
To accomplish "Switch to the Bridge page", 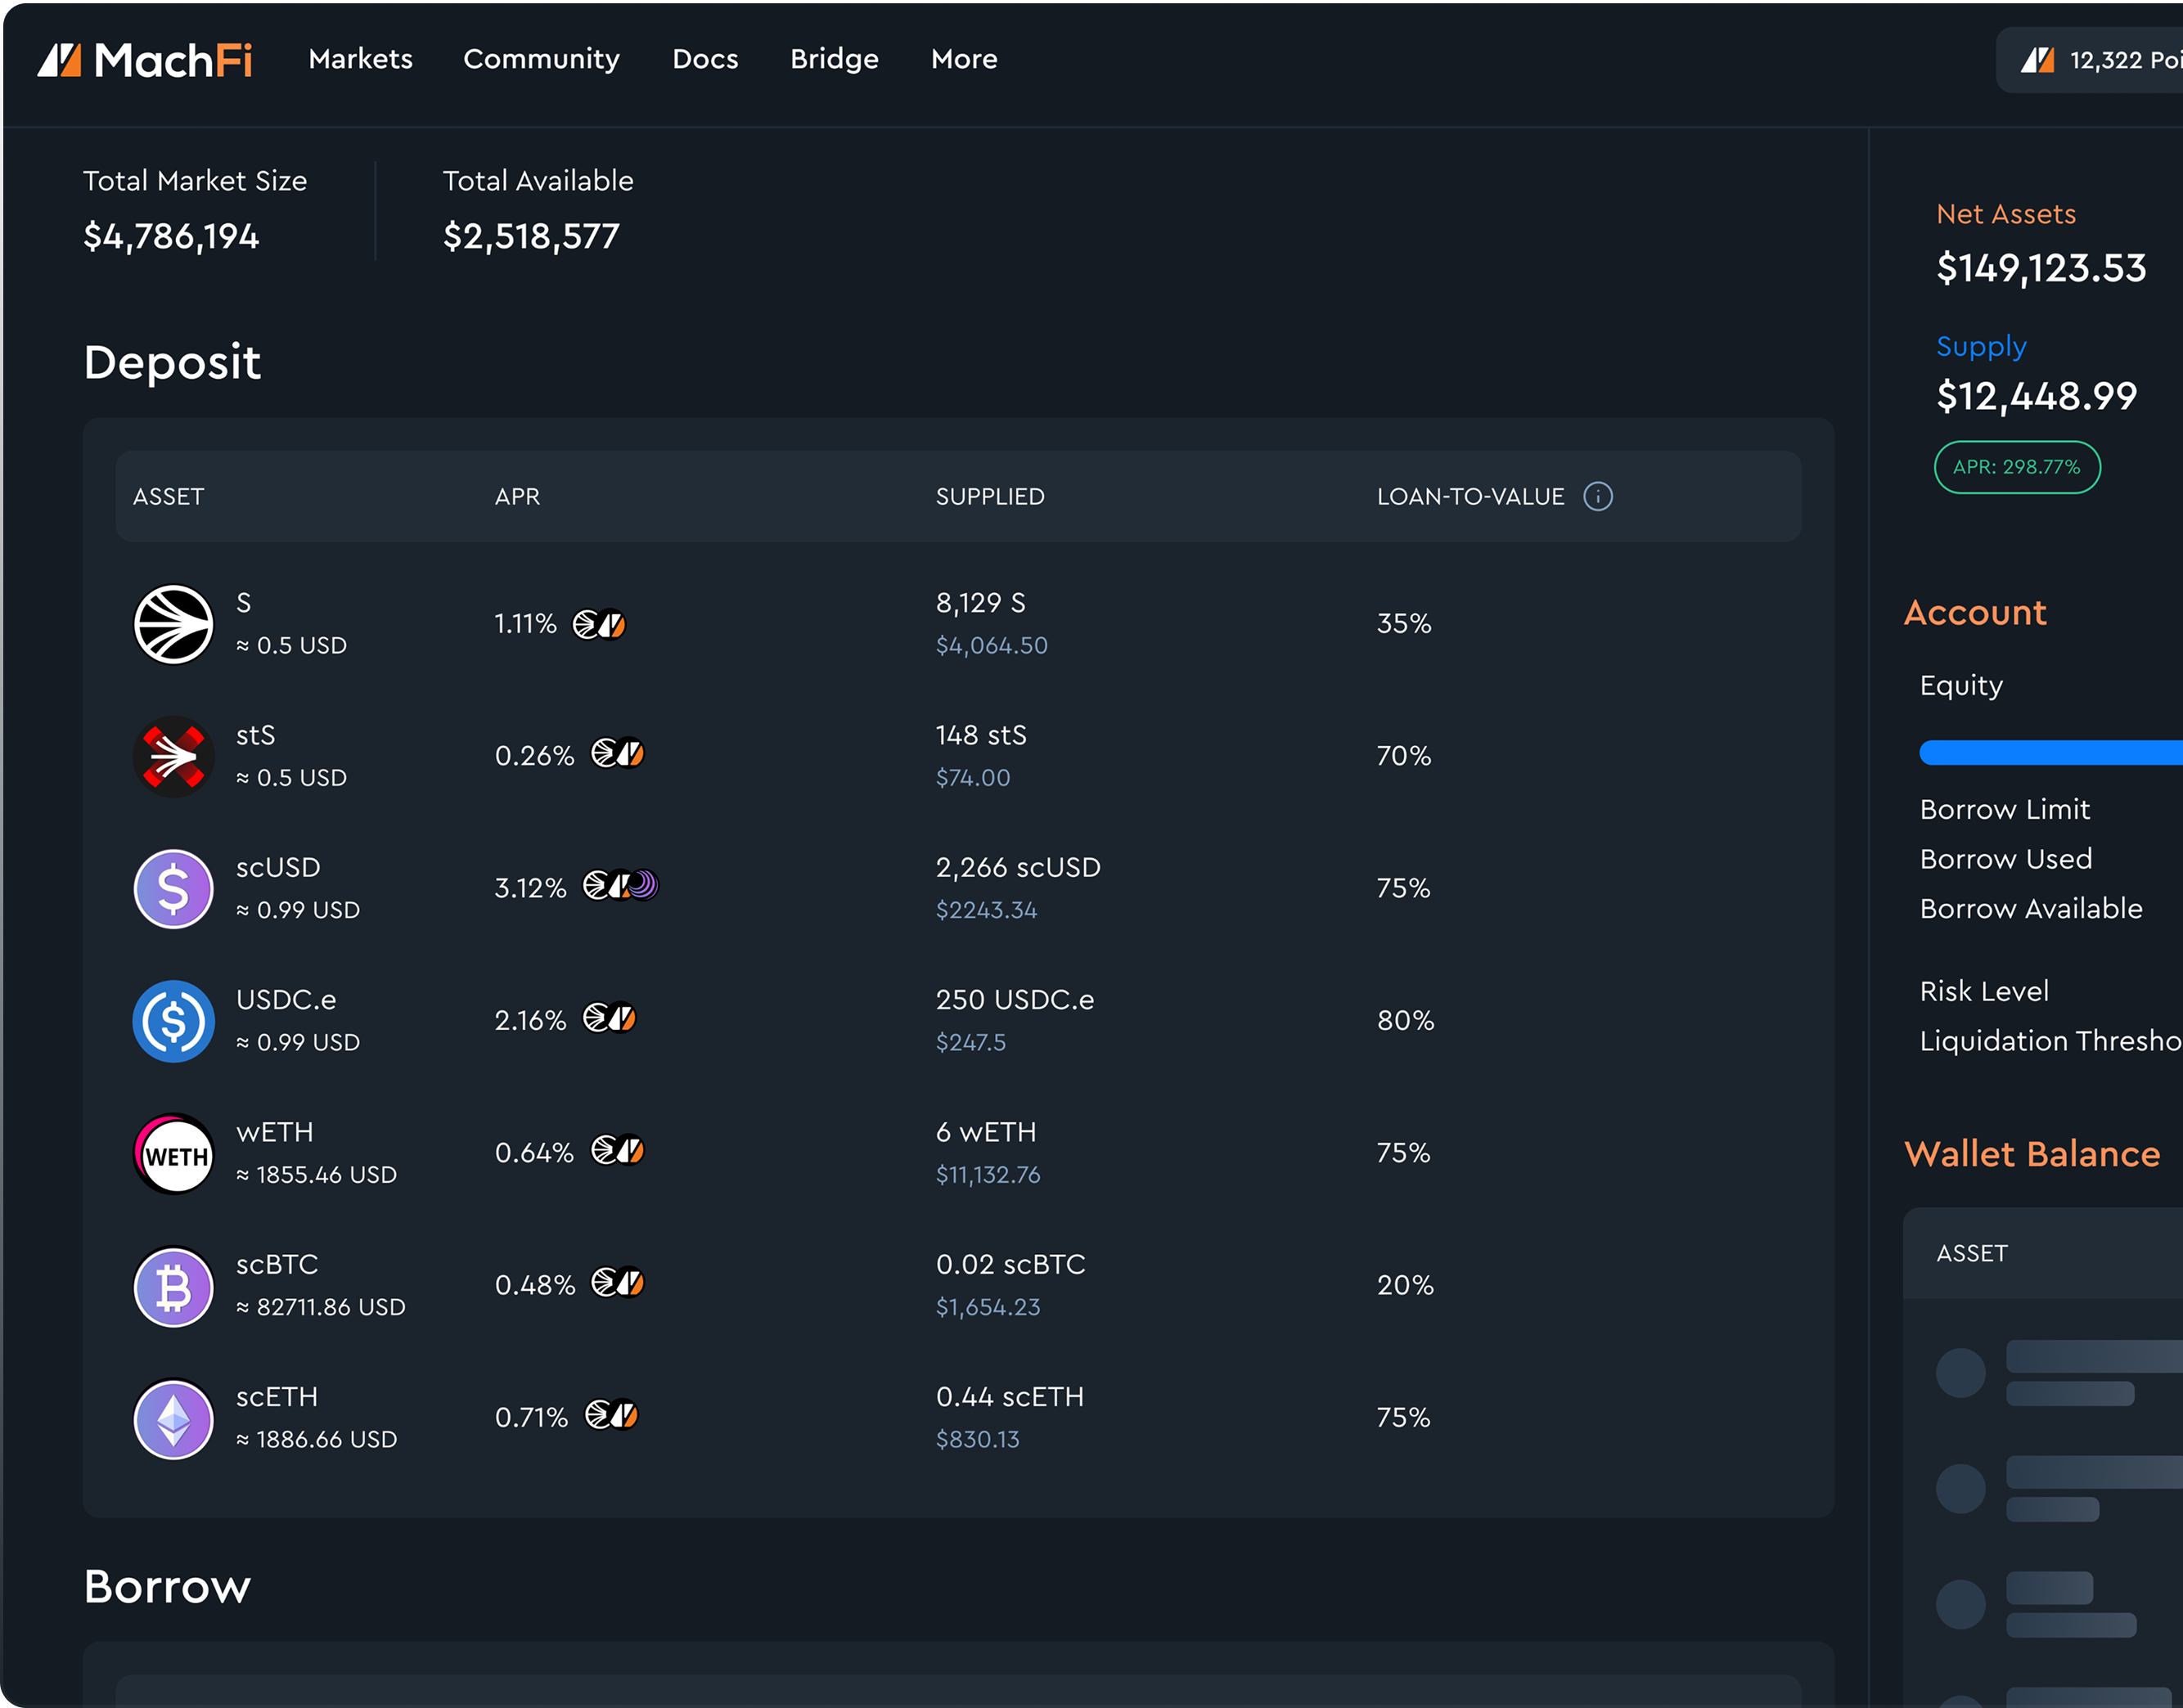I will pos(834,60).
